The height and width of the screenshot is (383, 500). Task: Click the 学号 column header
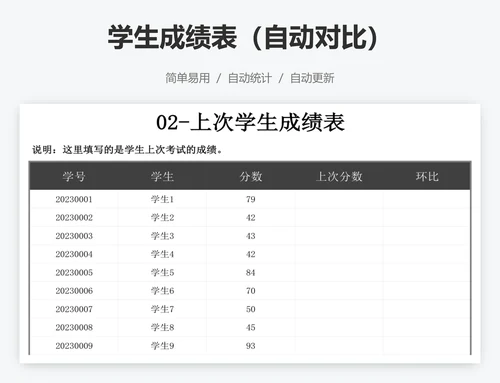point(74,176)
